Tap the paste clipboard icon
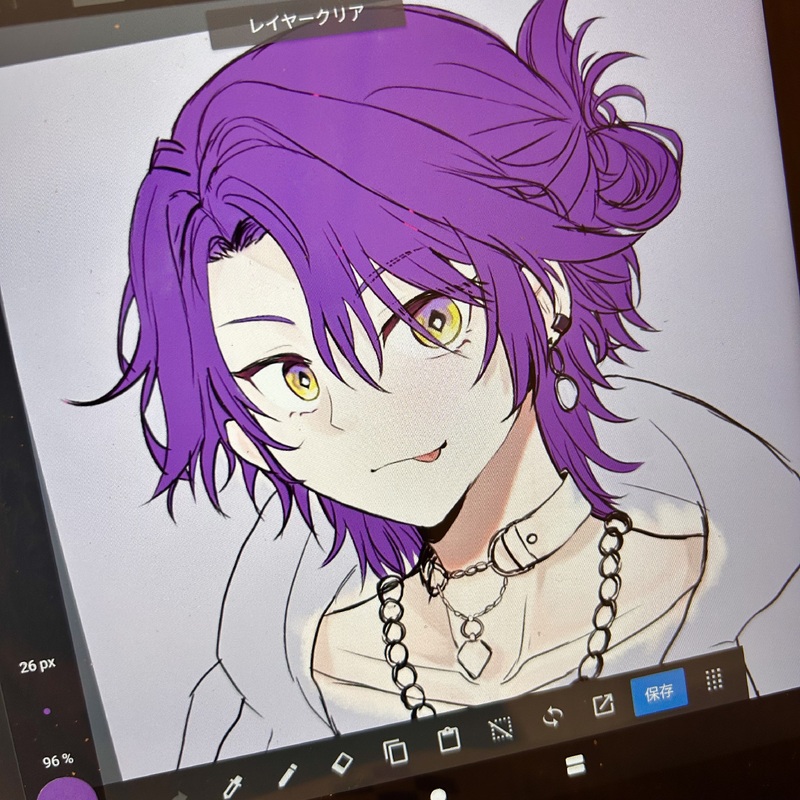Viewport: 800px width, 800px height. tap(449, 738)
